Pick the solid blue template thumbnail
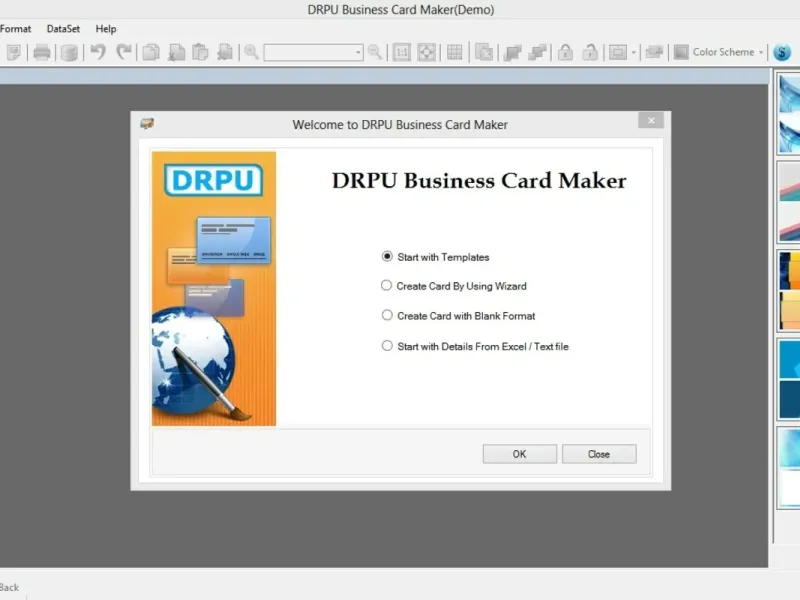Viewport: 800px width, 600px height. coord(789,380)
